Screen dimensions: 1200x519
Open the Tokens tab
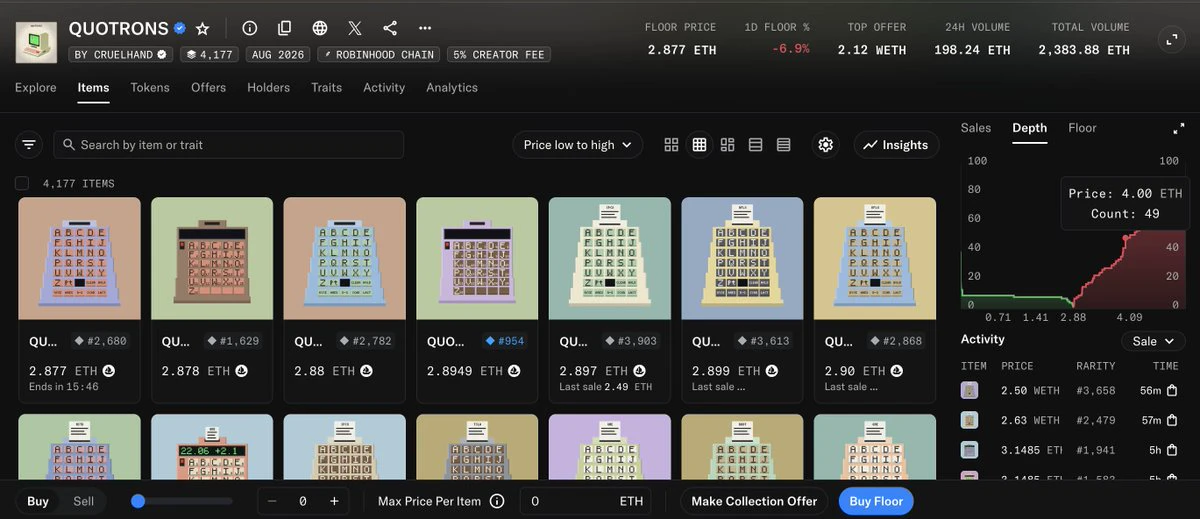(150, 87)
